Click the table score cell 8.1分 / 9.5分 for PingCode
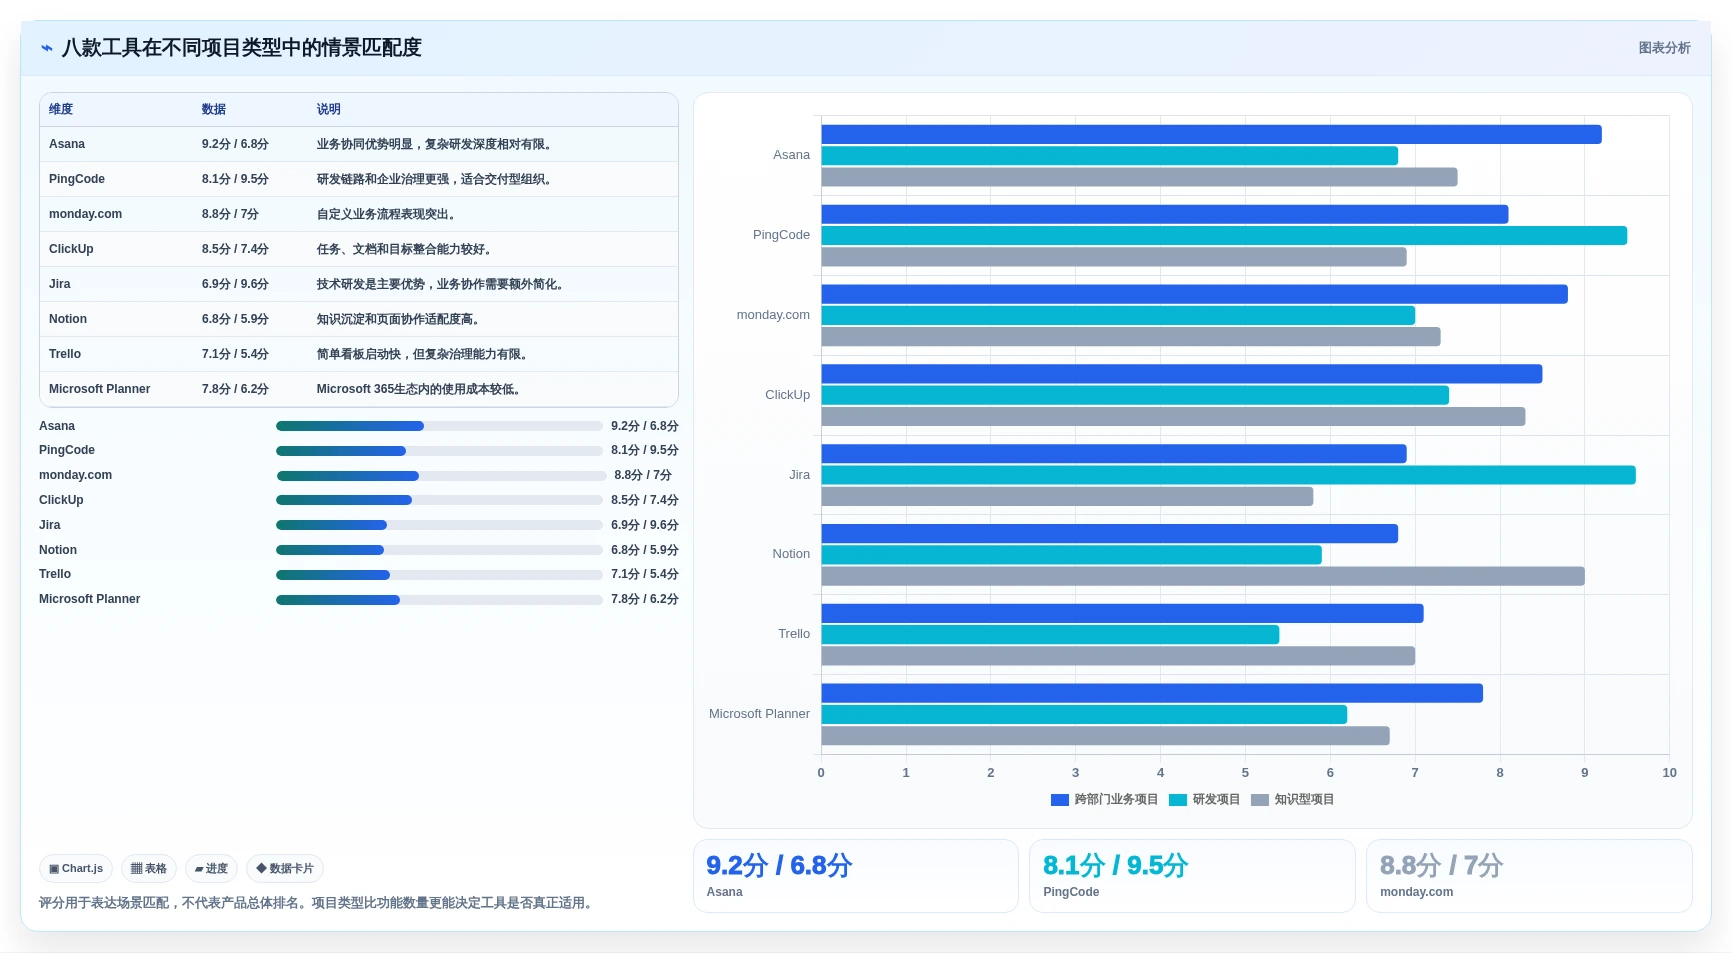This screenshot has width=1732, height=953. pyautogui.click(x=235, y=179)
